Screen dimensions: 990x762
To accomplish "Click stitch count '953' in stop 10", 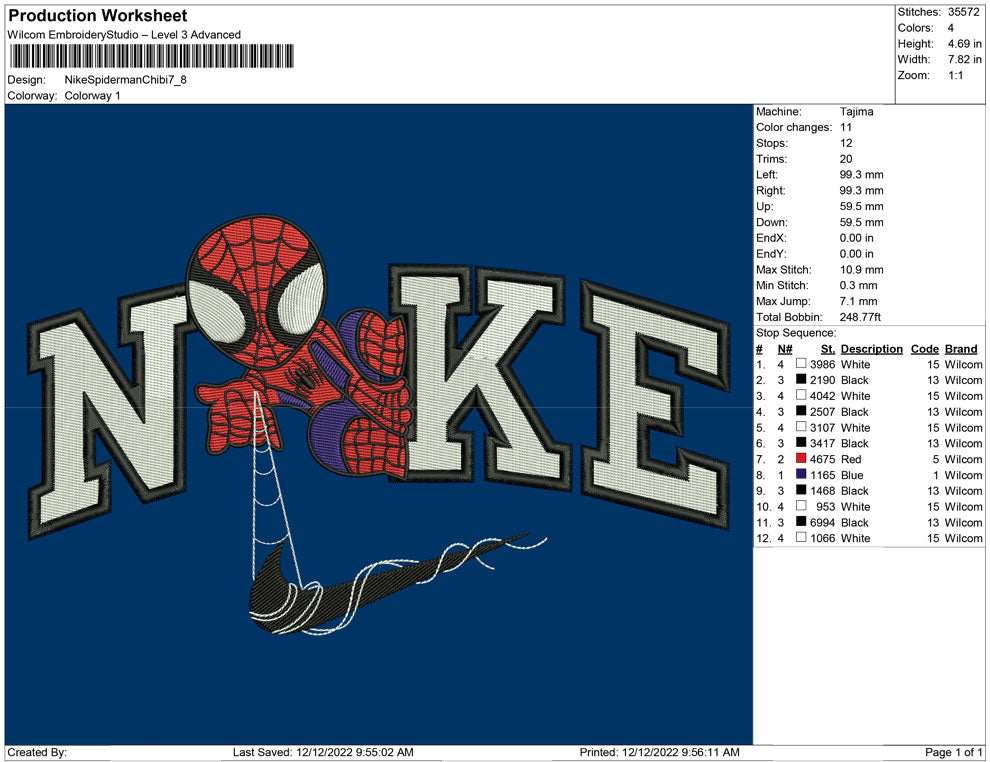I will (x=825, y=506).
